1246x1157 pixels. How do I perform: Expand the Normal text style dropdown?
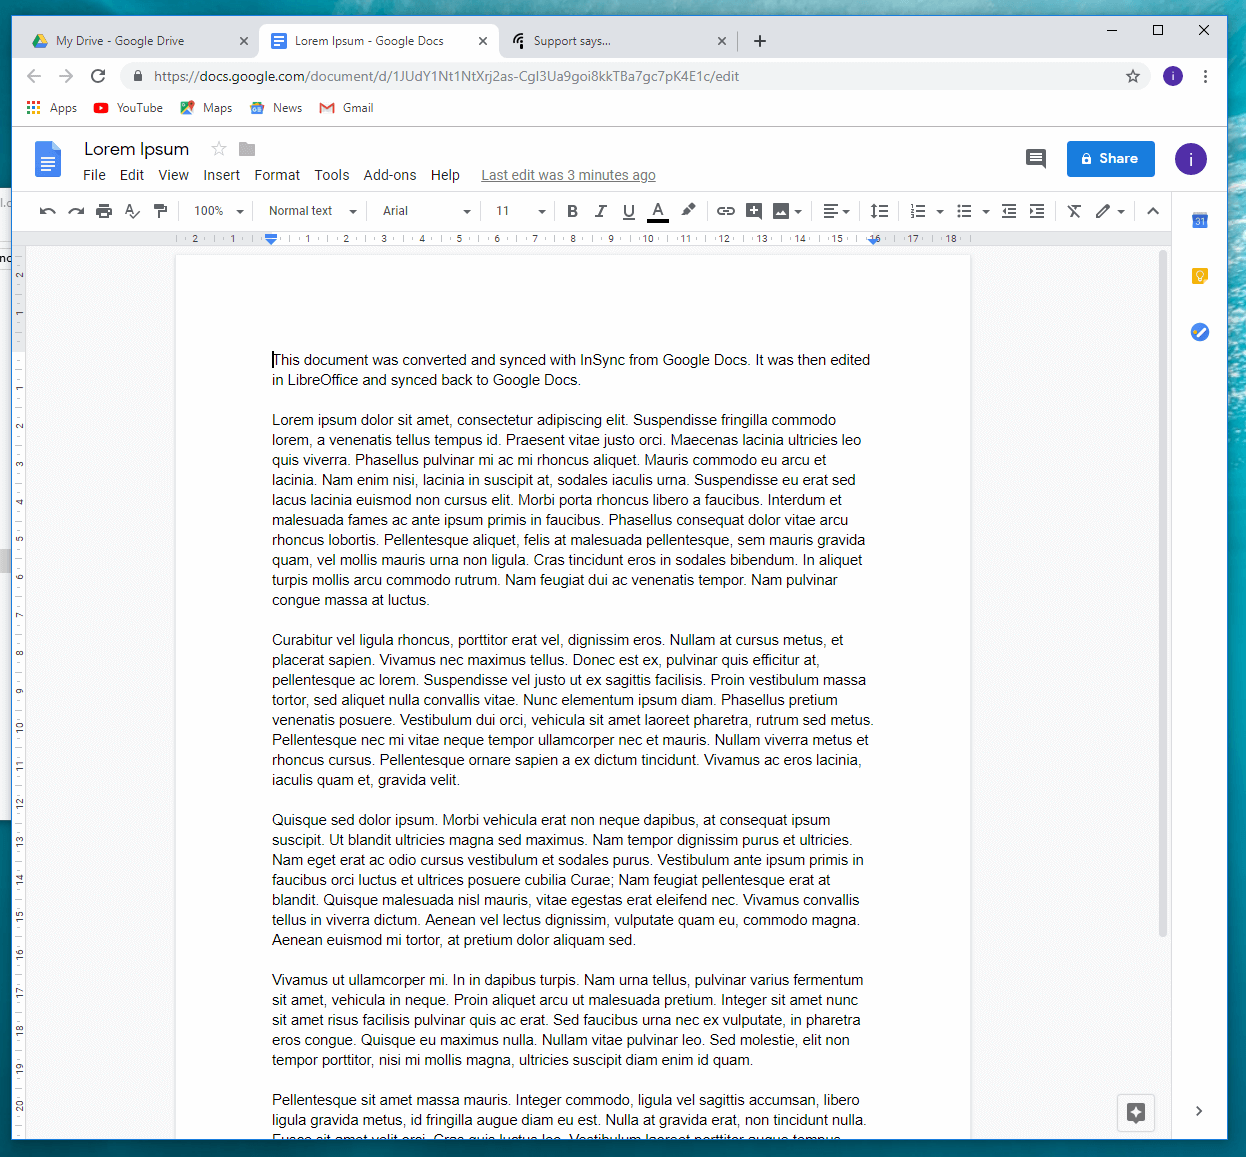[312, 211]
